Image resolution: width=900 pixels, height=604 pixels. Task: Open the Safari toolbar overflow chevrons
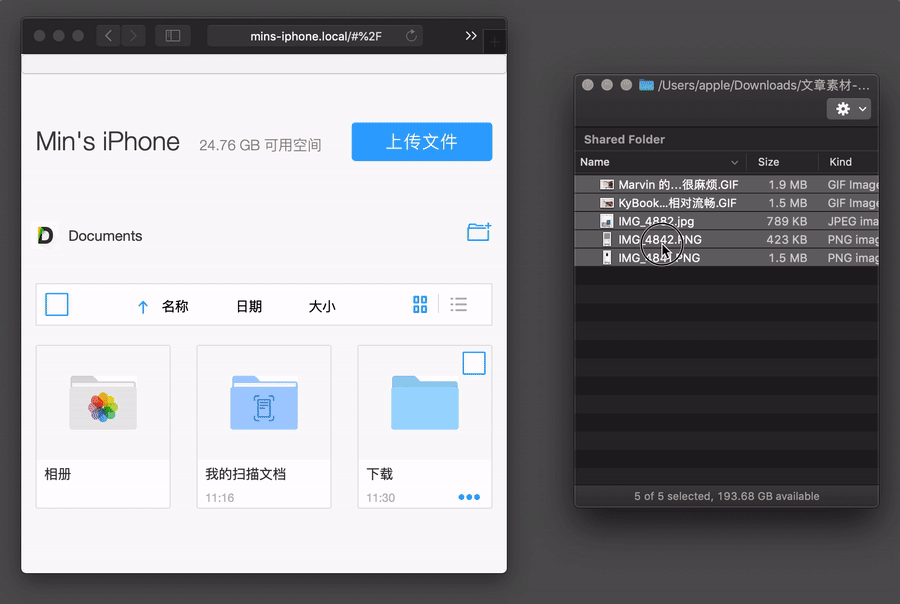[471, 36]
